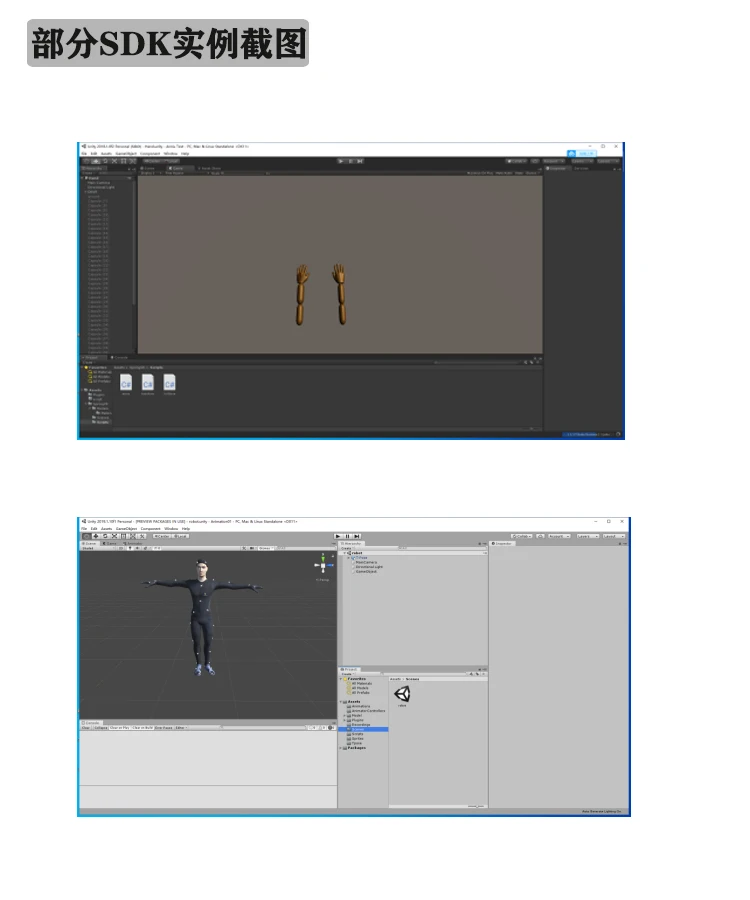Switch to Services tab in upper window

tap(581, 169)
